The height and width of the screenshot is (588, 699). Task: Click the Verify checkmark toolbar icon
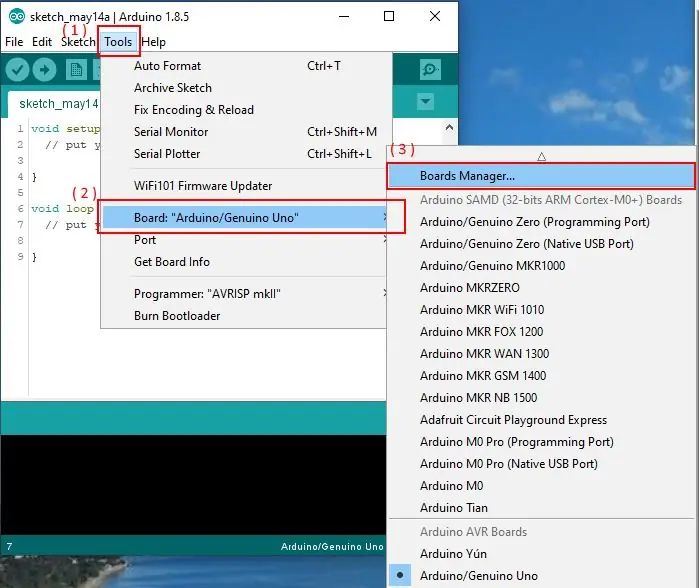click(x=17, y=70)
